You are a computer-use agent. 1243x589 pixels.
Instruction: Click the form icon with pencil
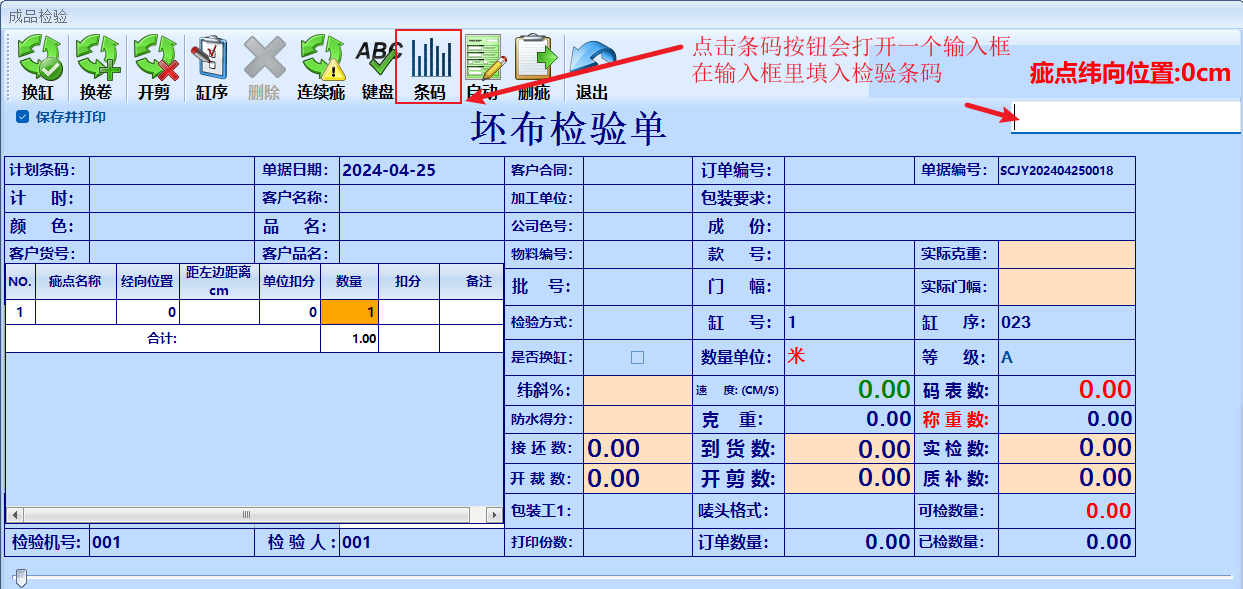point(483,59)
